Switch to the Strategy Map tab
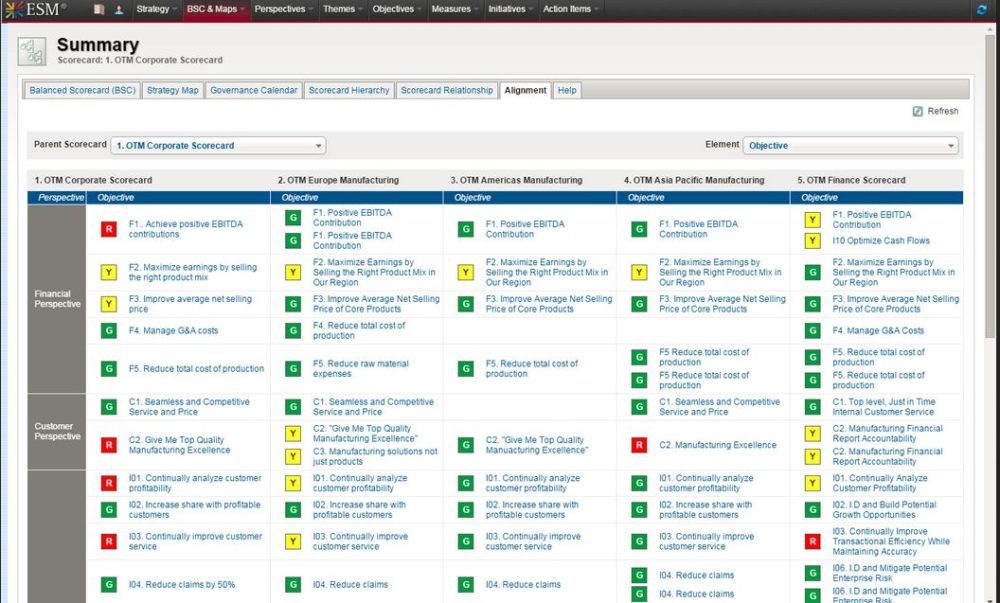This screenshot has width=1000, height=603. [172, 90]
